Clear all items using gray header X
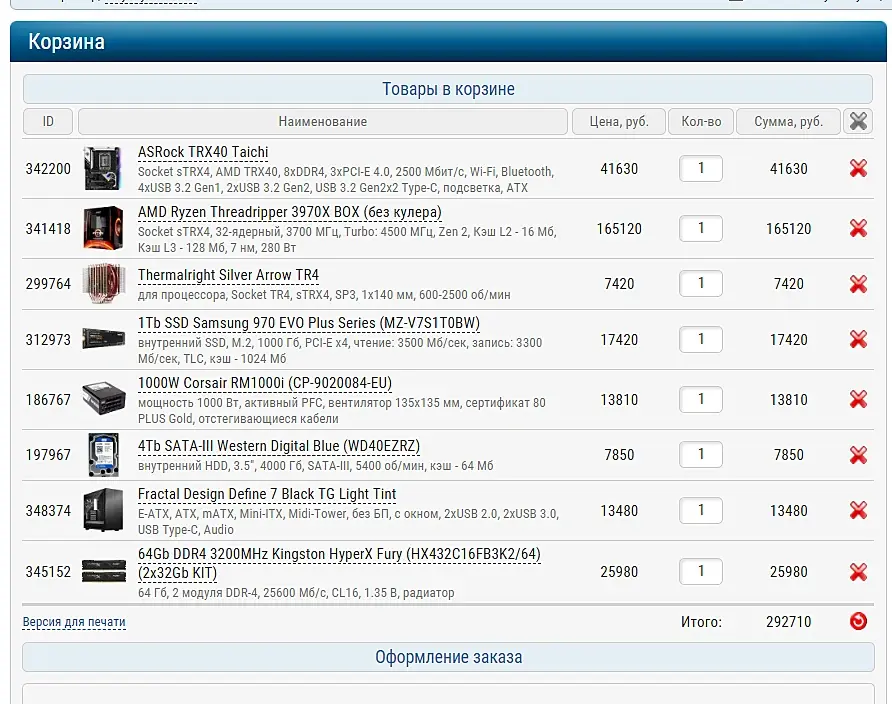 858,121
